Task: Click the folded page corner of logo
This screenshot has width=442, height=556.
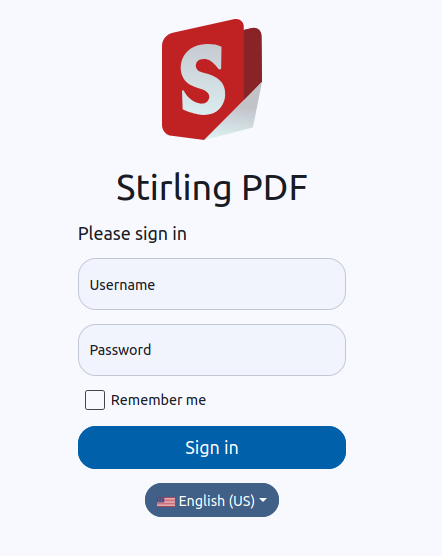Action: pyautogui.click(x=235, y=113)
